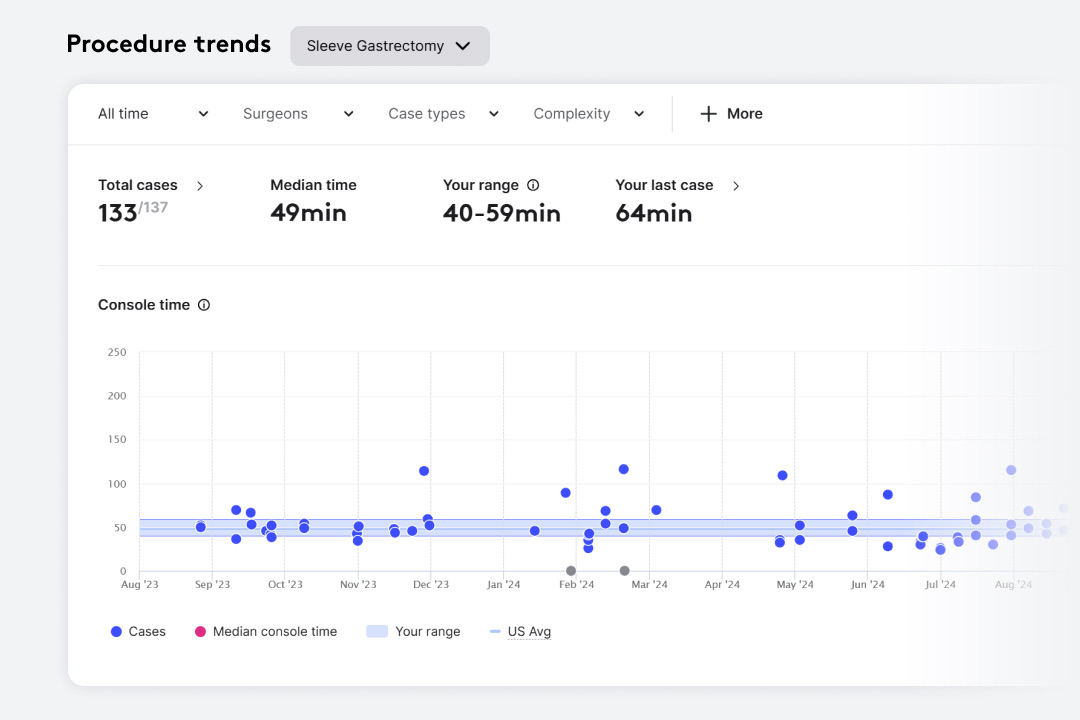The image size is (1080, 720).
Task: Open the Sleeve Gastrectomy procedure selector
Action: [x=390, y=46]
